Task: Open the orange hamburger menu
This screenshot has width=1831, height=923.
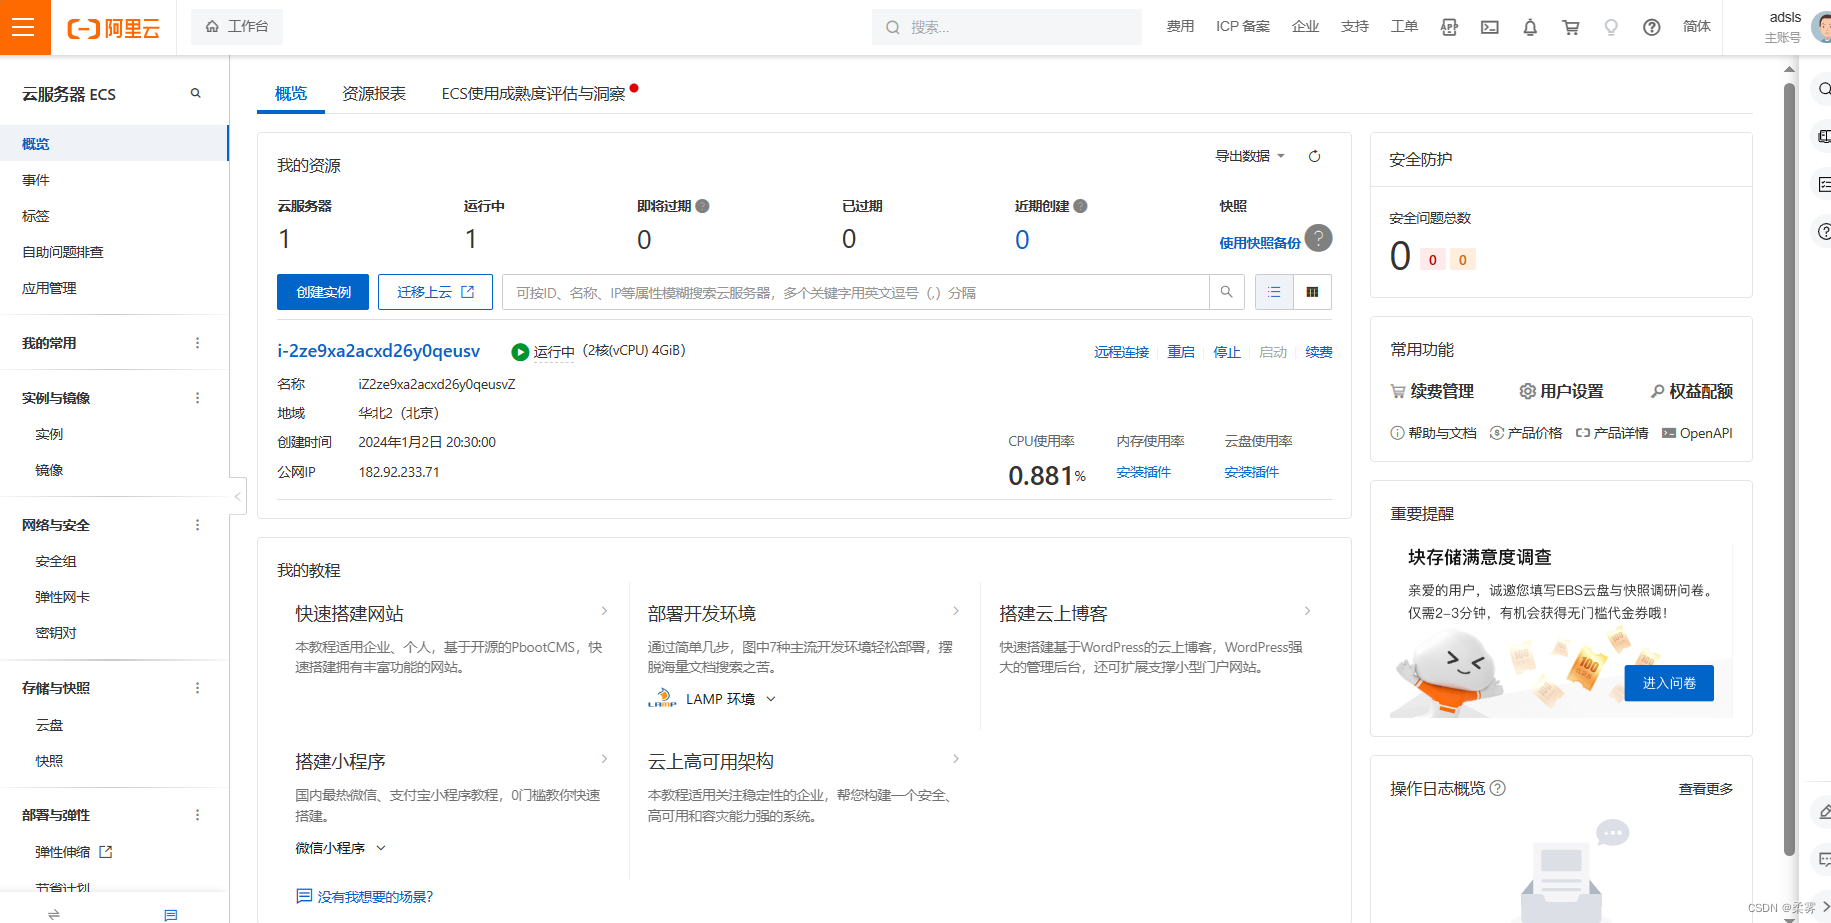Action: pyautogui.click(x=23, y=27)
